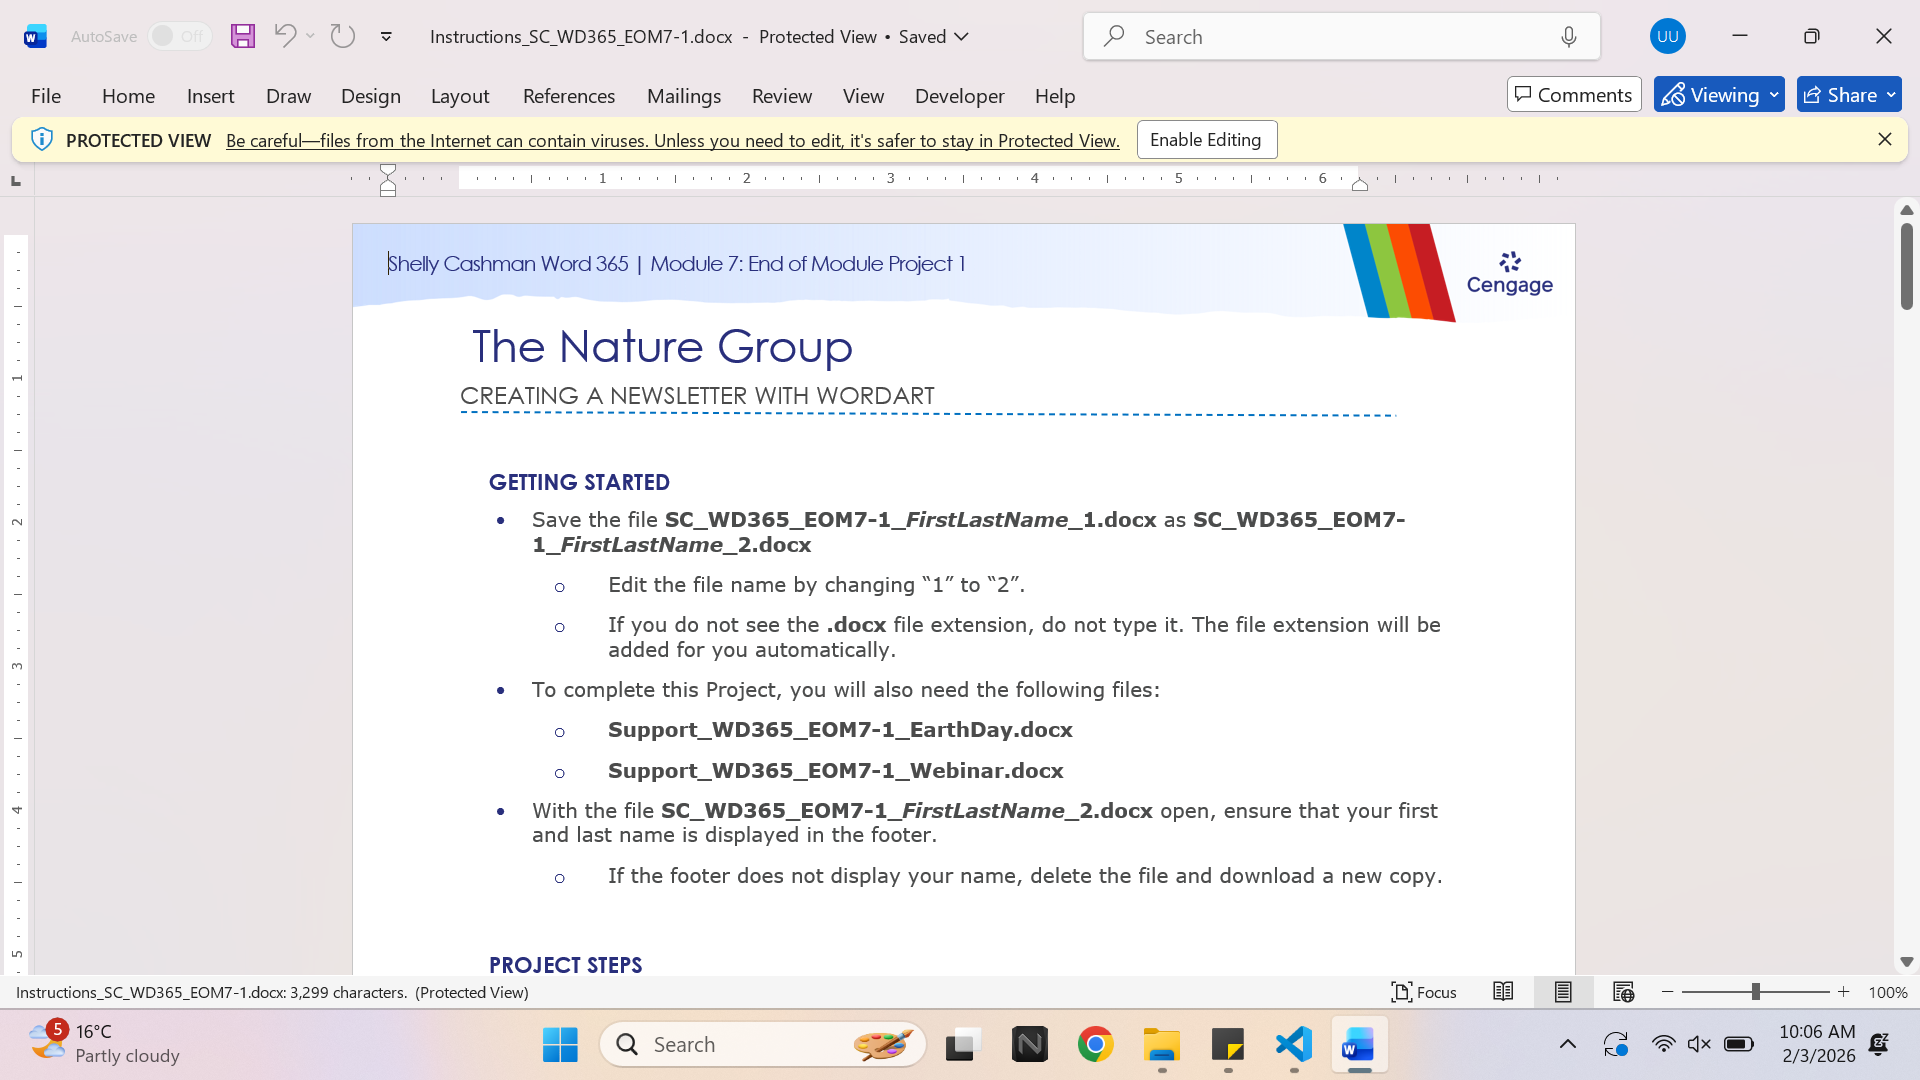Screen dimensions: 1920x1080
Task: Click the Cengage logo in the header
Action: [x=1509, y=273]
